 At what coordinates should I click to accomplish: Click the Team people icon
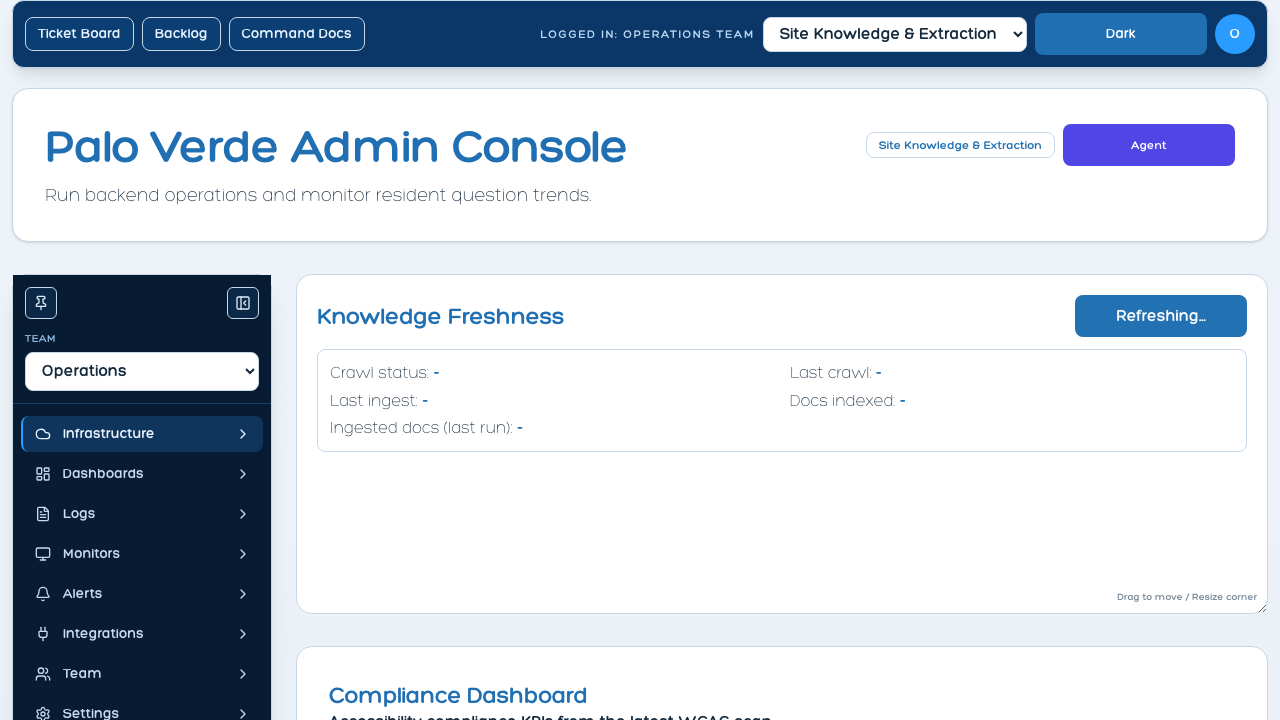pyautogui.click(x=43, y=674)
